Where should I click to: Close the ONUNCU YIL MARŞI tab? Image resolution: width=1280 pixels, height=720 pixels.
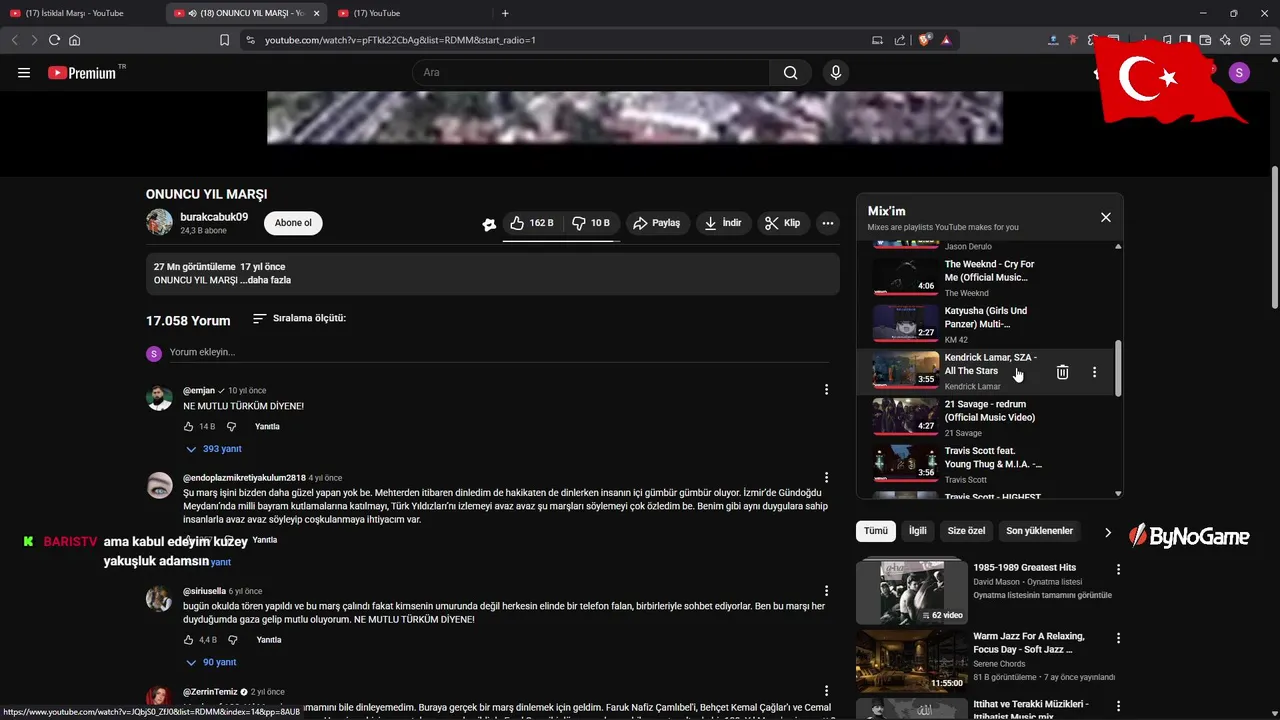[x=317, y=13]
